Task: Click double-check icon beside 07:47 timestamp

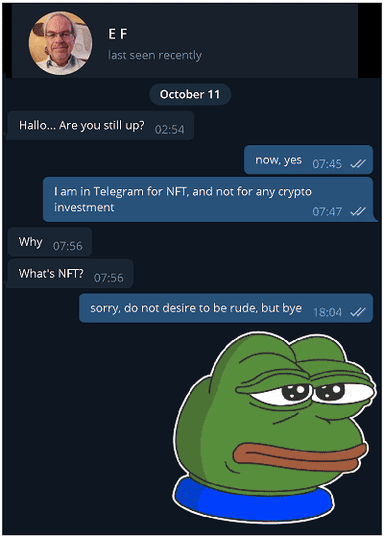Action: pos(358,211)
